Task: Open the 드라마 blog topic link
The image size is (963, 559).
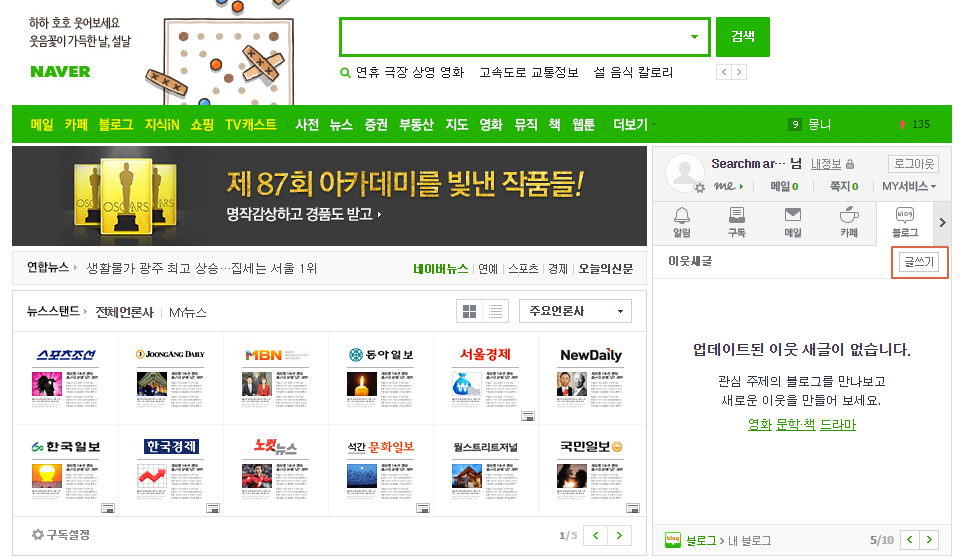Action: click(x=838, y=424)
